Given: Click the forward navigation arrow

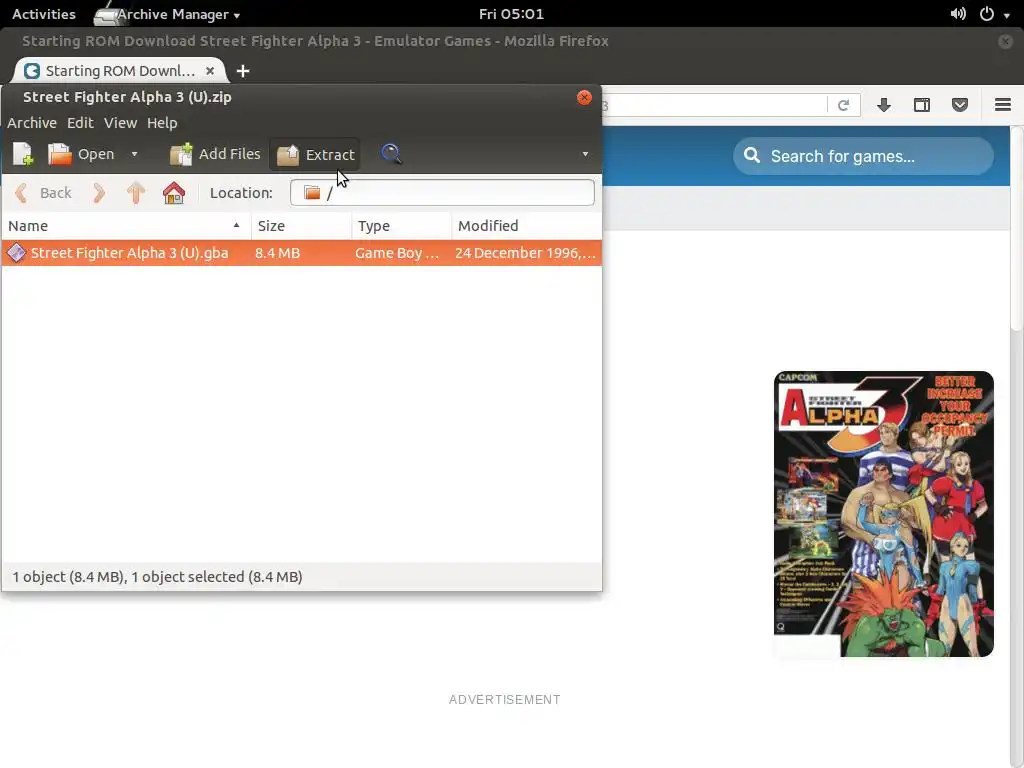Looking at the screenshot, I should 99,193.
